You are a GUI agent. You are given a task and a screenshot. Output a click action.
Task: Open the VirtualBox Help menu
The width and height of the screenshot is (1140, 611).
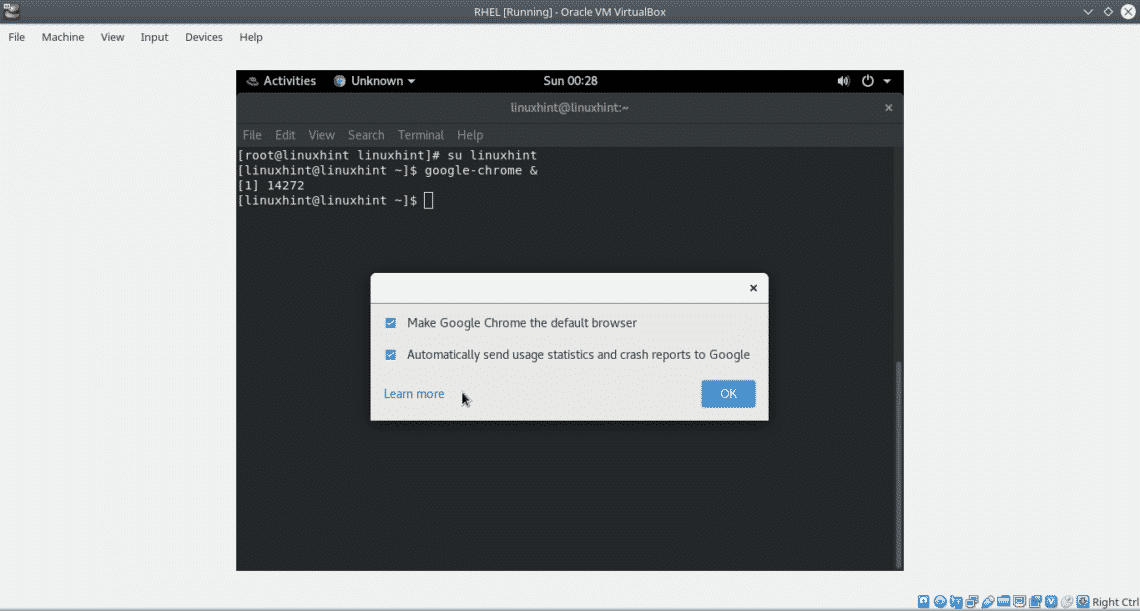tap(251, 37)
